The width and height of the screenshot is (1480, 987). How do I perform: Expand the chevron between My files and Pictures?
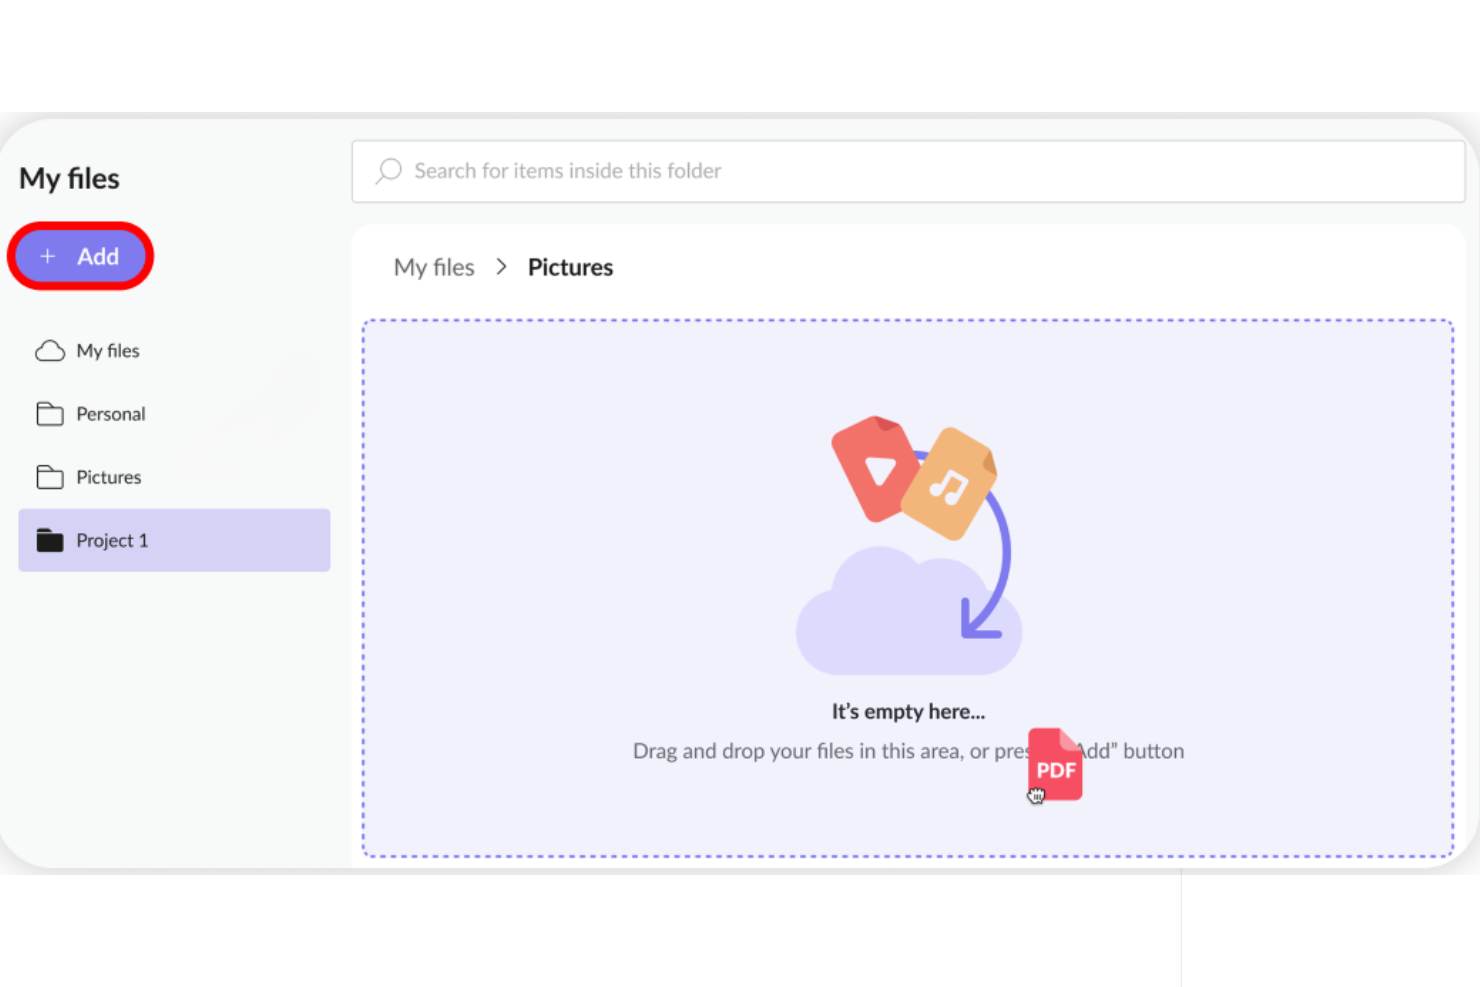coord(501,267)
